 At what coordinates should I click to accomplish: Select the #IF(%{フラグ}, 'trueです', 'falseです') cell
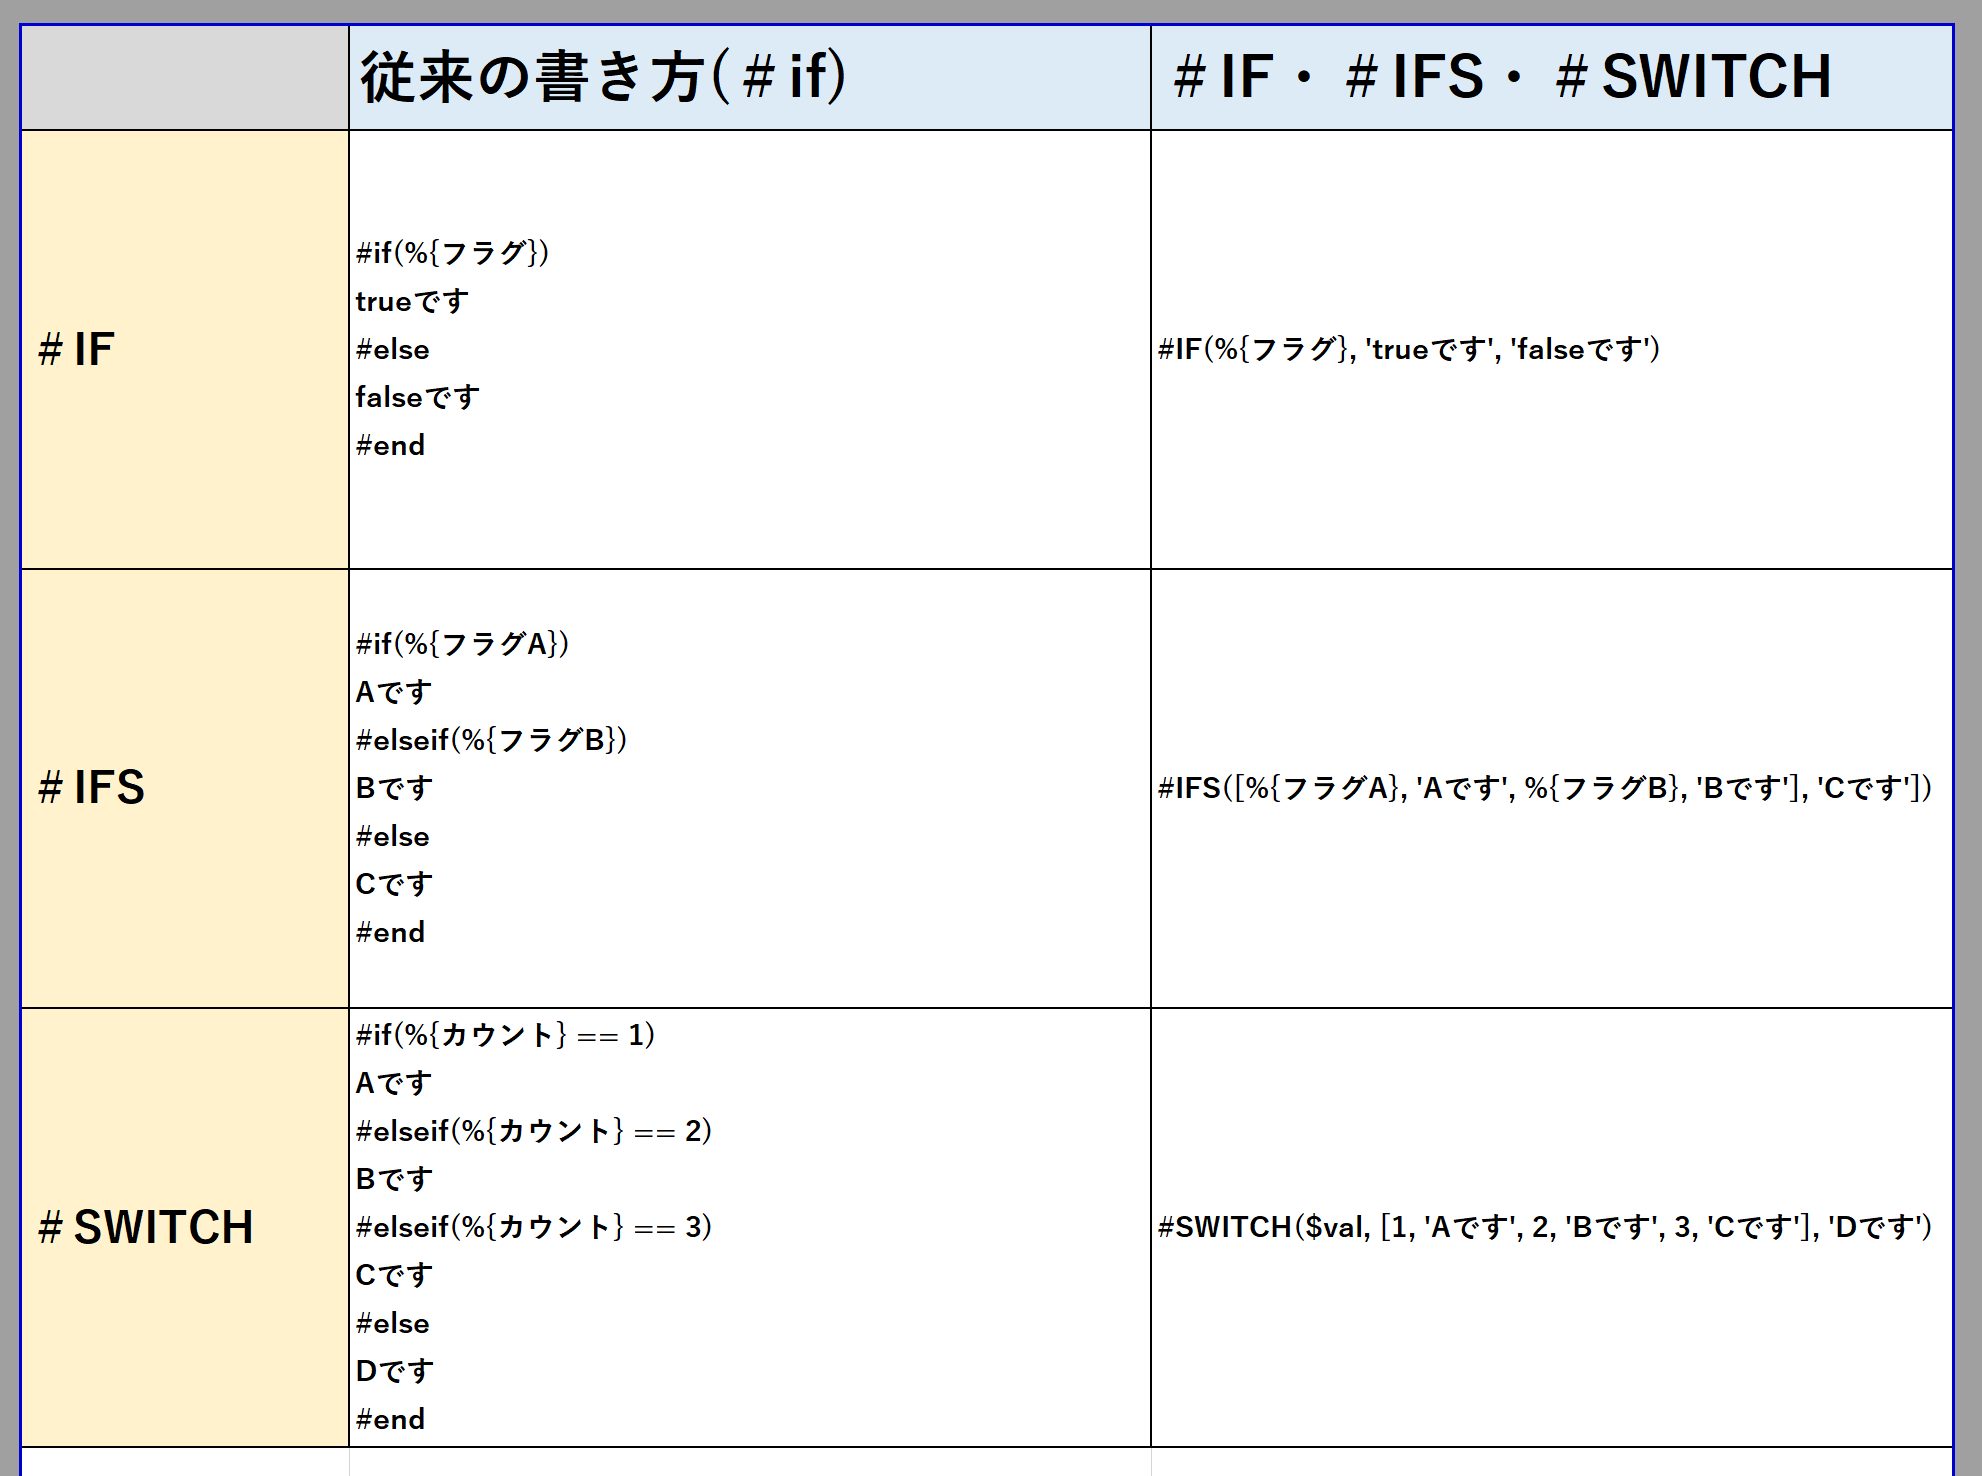click(1552, 349)
